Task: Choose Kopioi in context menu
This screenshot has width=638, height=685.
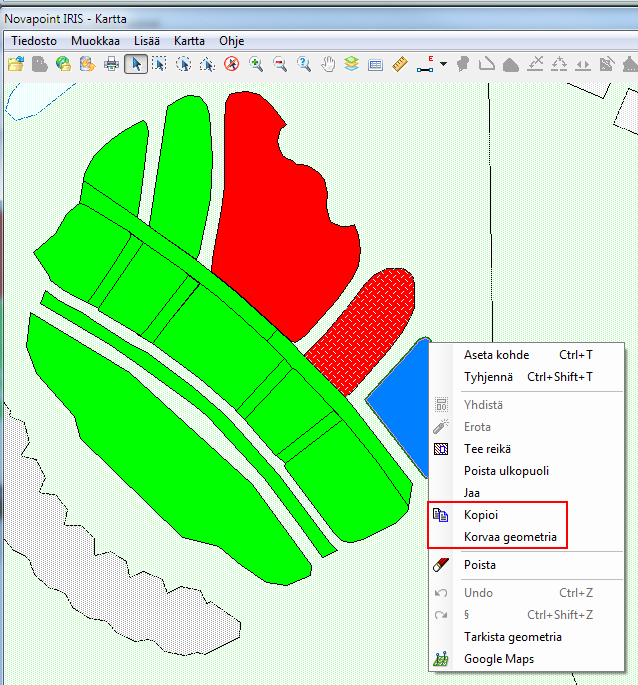Action: click(527, 515)
